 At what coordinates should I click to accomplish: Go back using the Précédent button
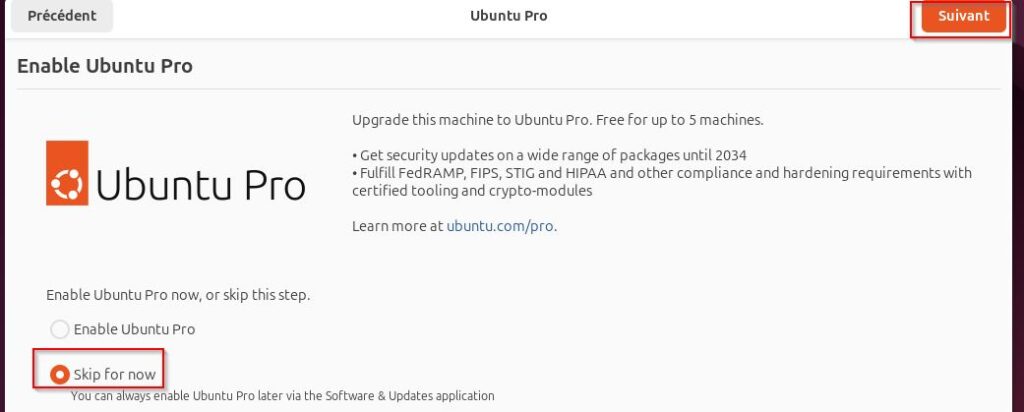click(62, 16)
